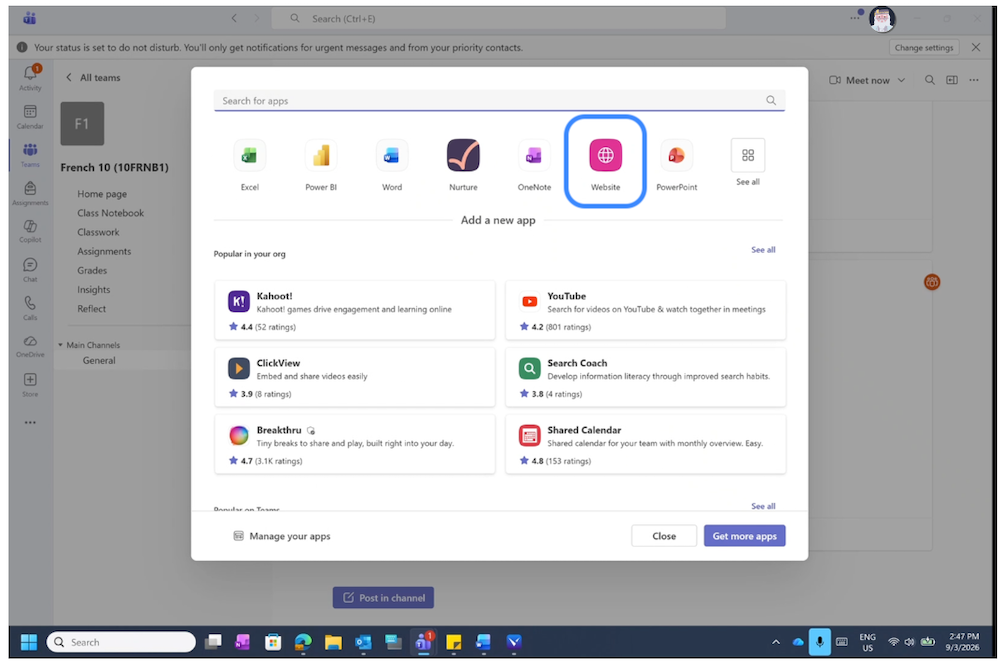The height and width of the screenshot is (667, 1000).
Task: Open channel more options ellipsis
Action: (x=974, y=80)
